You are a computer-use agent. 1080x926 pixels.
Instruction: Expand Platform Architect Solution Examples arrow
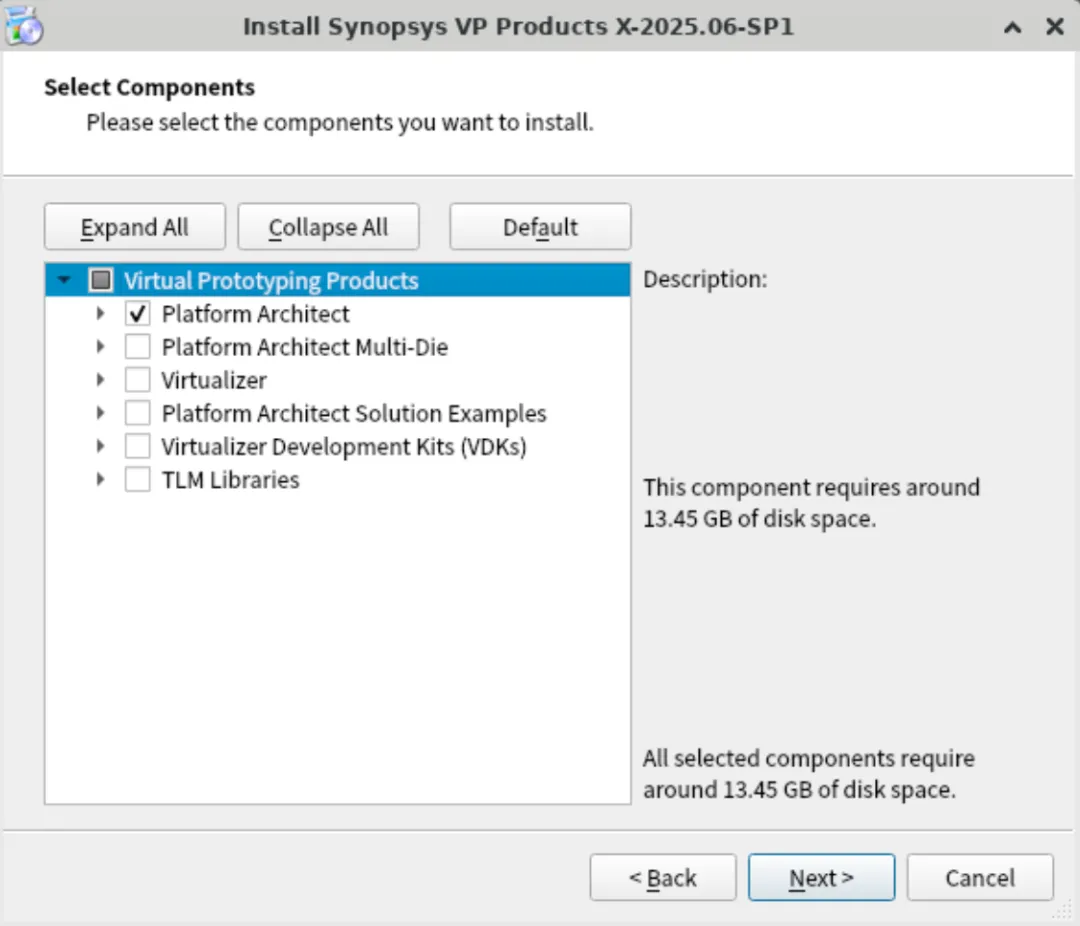click(101, 413)
